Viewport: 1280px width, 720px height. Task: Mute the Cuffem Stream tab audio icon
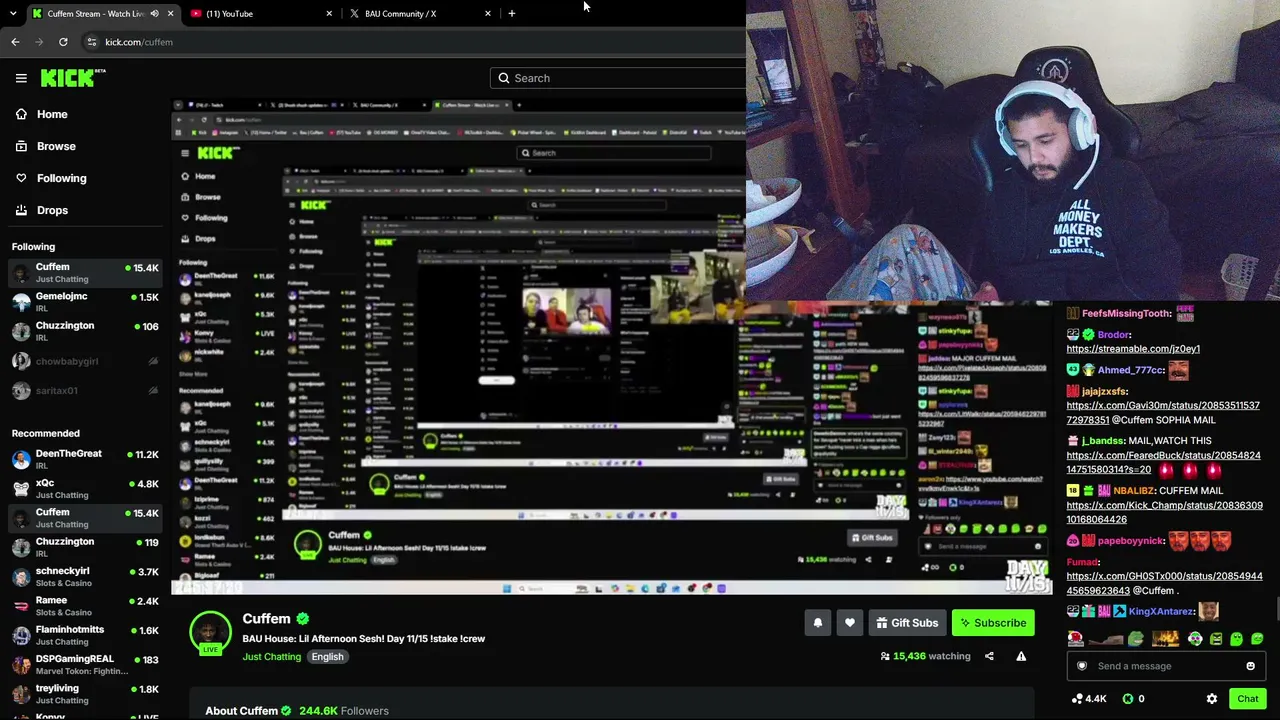pyautogui.click(x=154, y=14)
